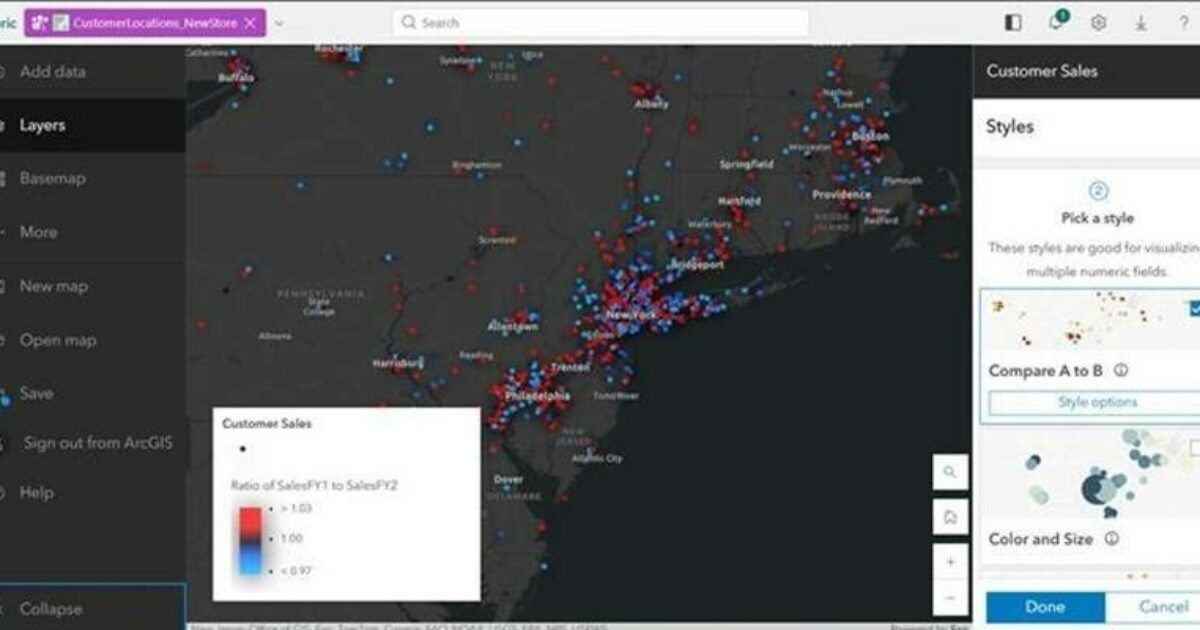Expand the dropdown beside CustomerLocations_NewStore tab
The height and width of the screenshot is (630, 1200).
point(279,23)
